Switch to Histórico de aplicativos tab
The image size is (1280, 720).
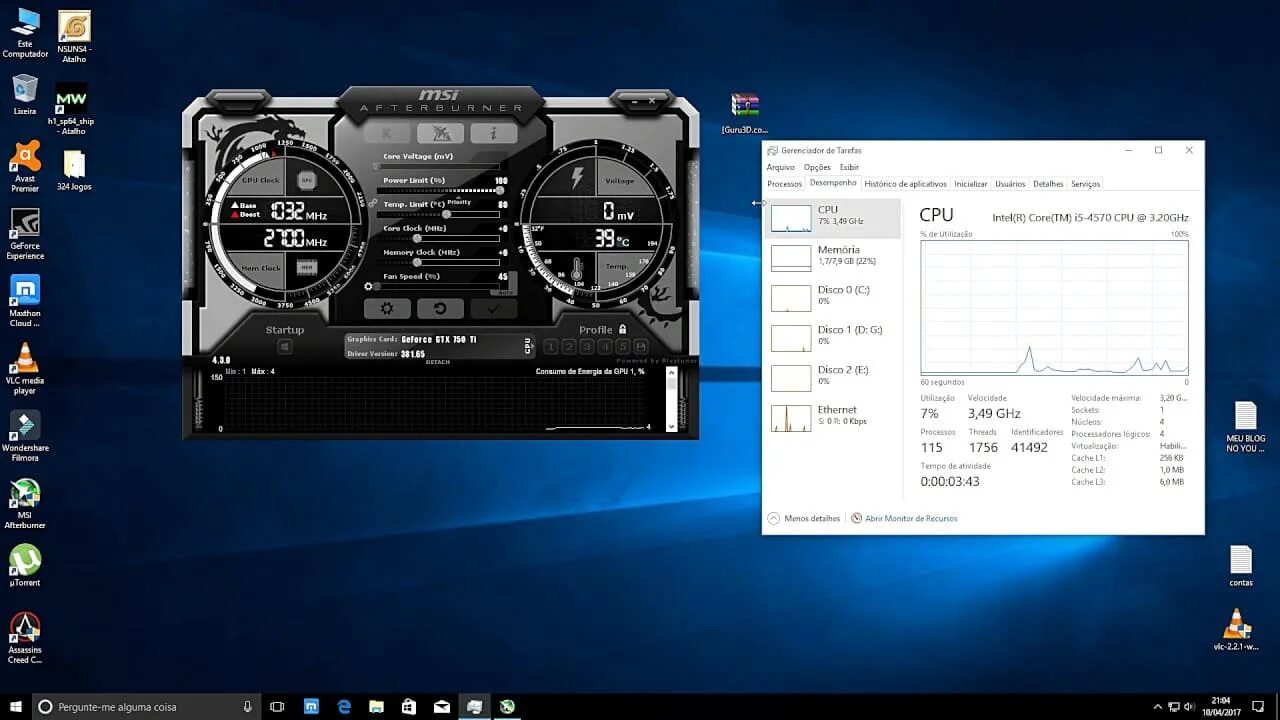pos(905,184)
